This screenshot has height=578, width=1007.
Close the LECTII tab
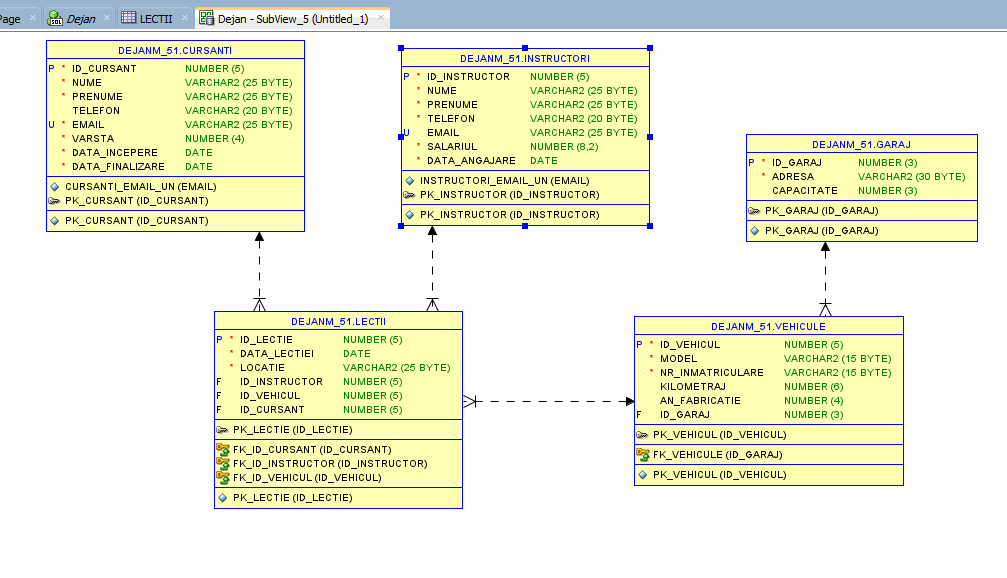185,17
